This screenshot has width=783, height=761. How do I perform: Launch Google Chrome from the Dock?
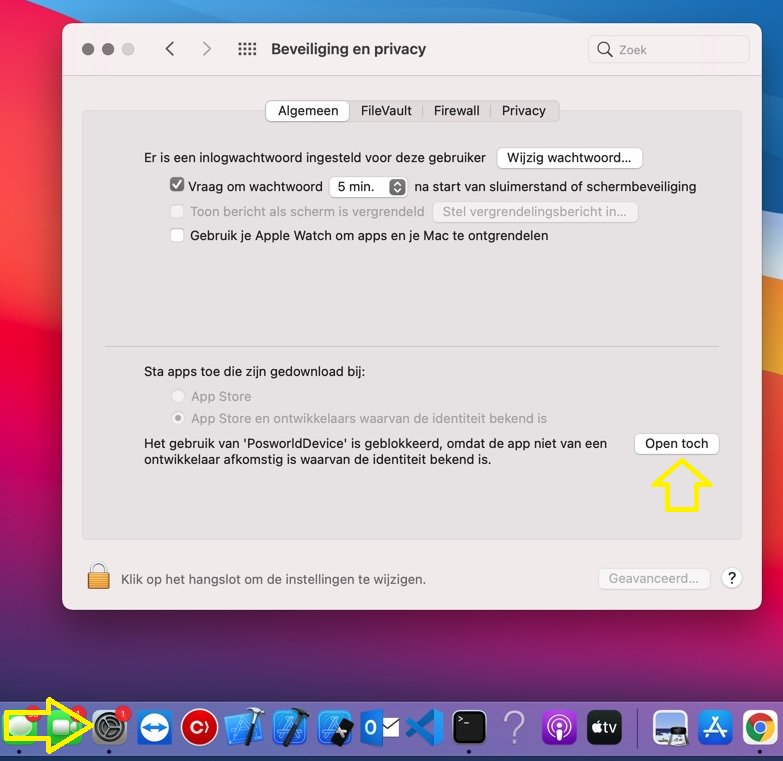coord(761,728)
